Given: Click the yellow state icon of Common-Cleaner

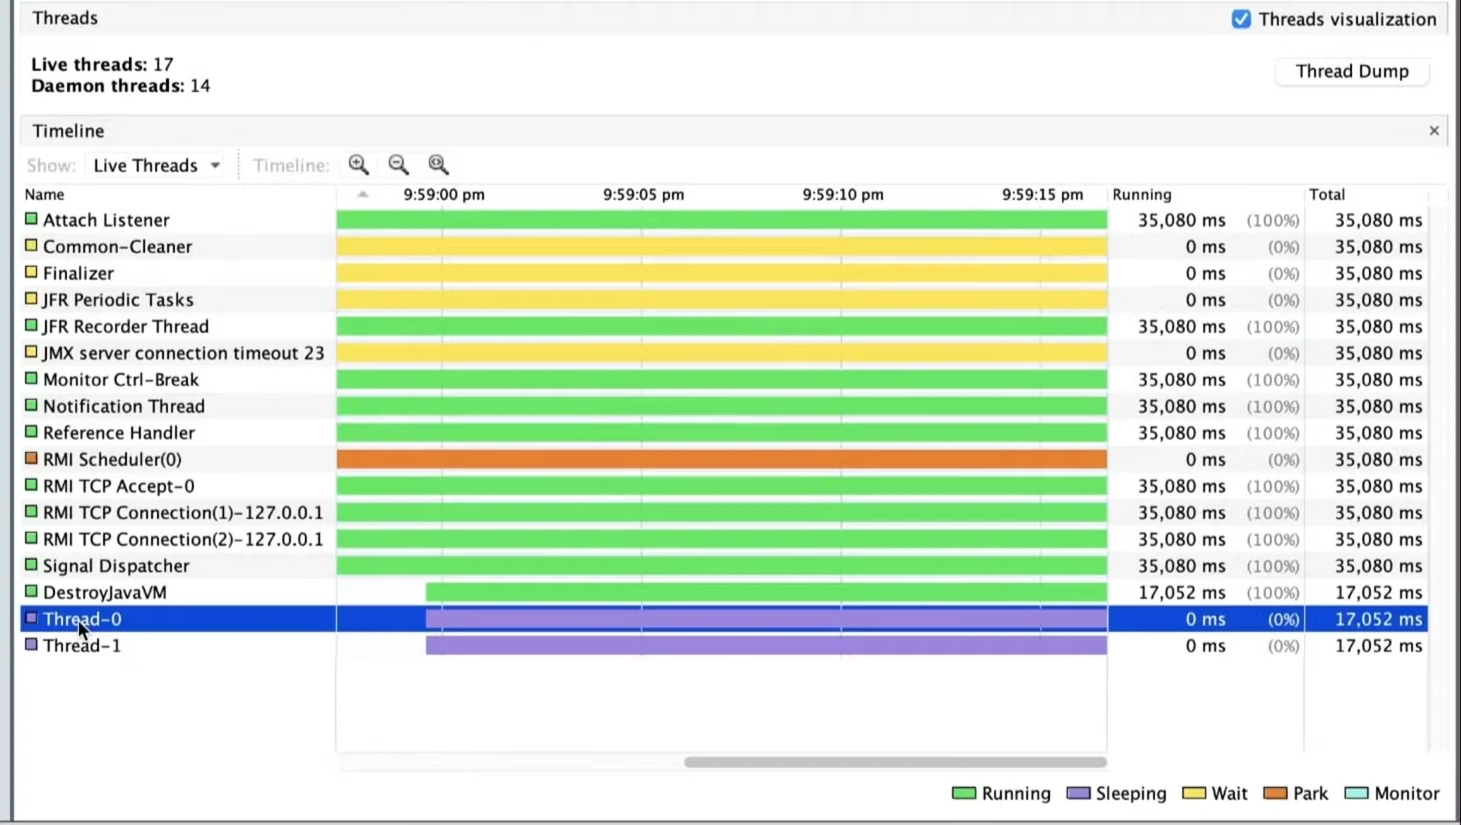Looking at the screenshot, I should point(31,245).
